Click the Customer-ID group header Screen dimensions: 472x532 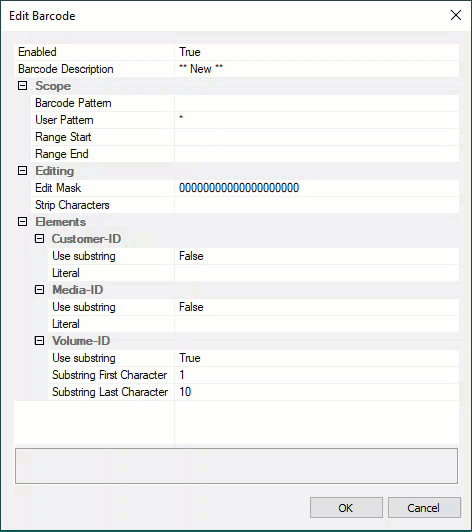87,239
